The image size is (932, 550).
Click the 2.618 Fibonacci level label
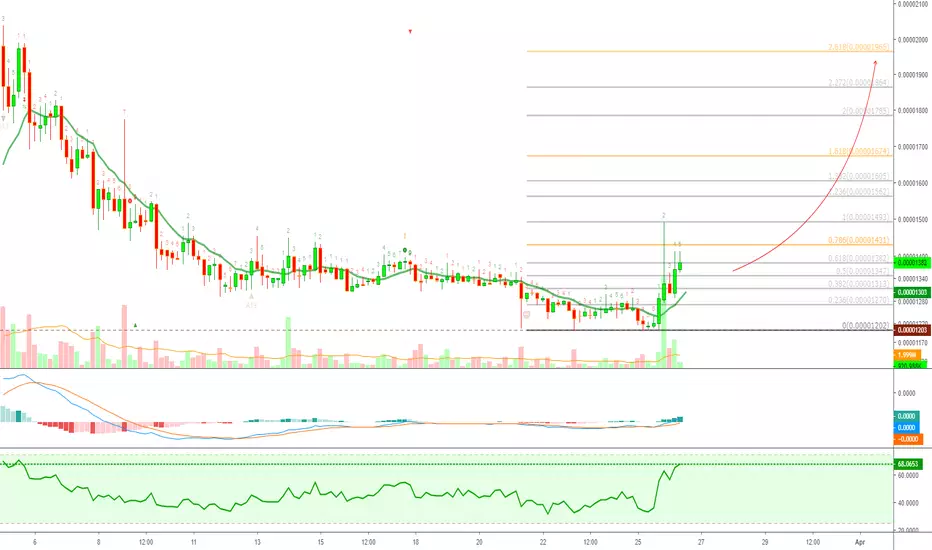[x=858, y=47]
